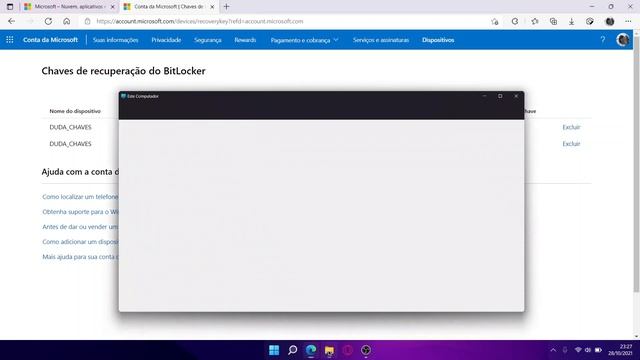Open the Edge Favorites list icon

point(535,21)
